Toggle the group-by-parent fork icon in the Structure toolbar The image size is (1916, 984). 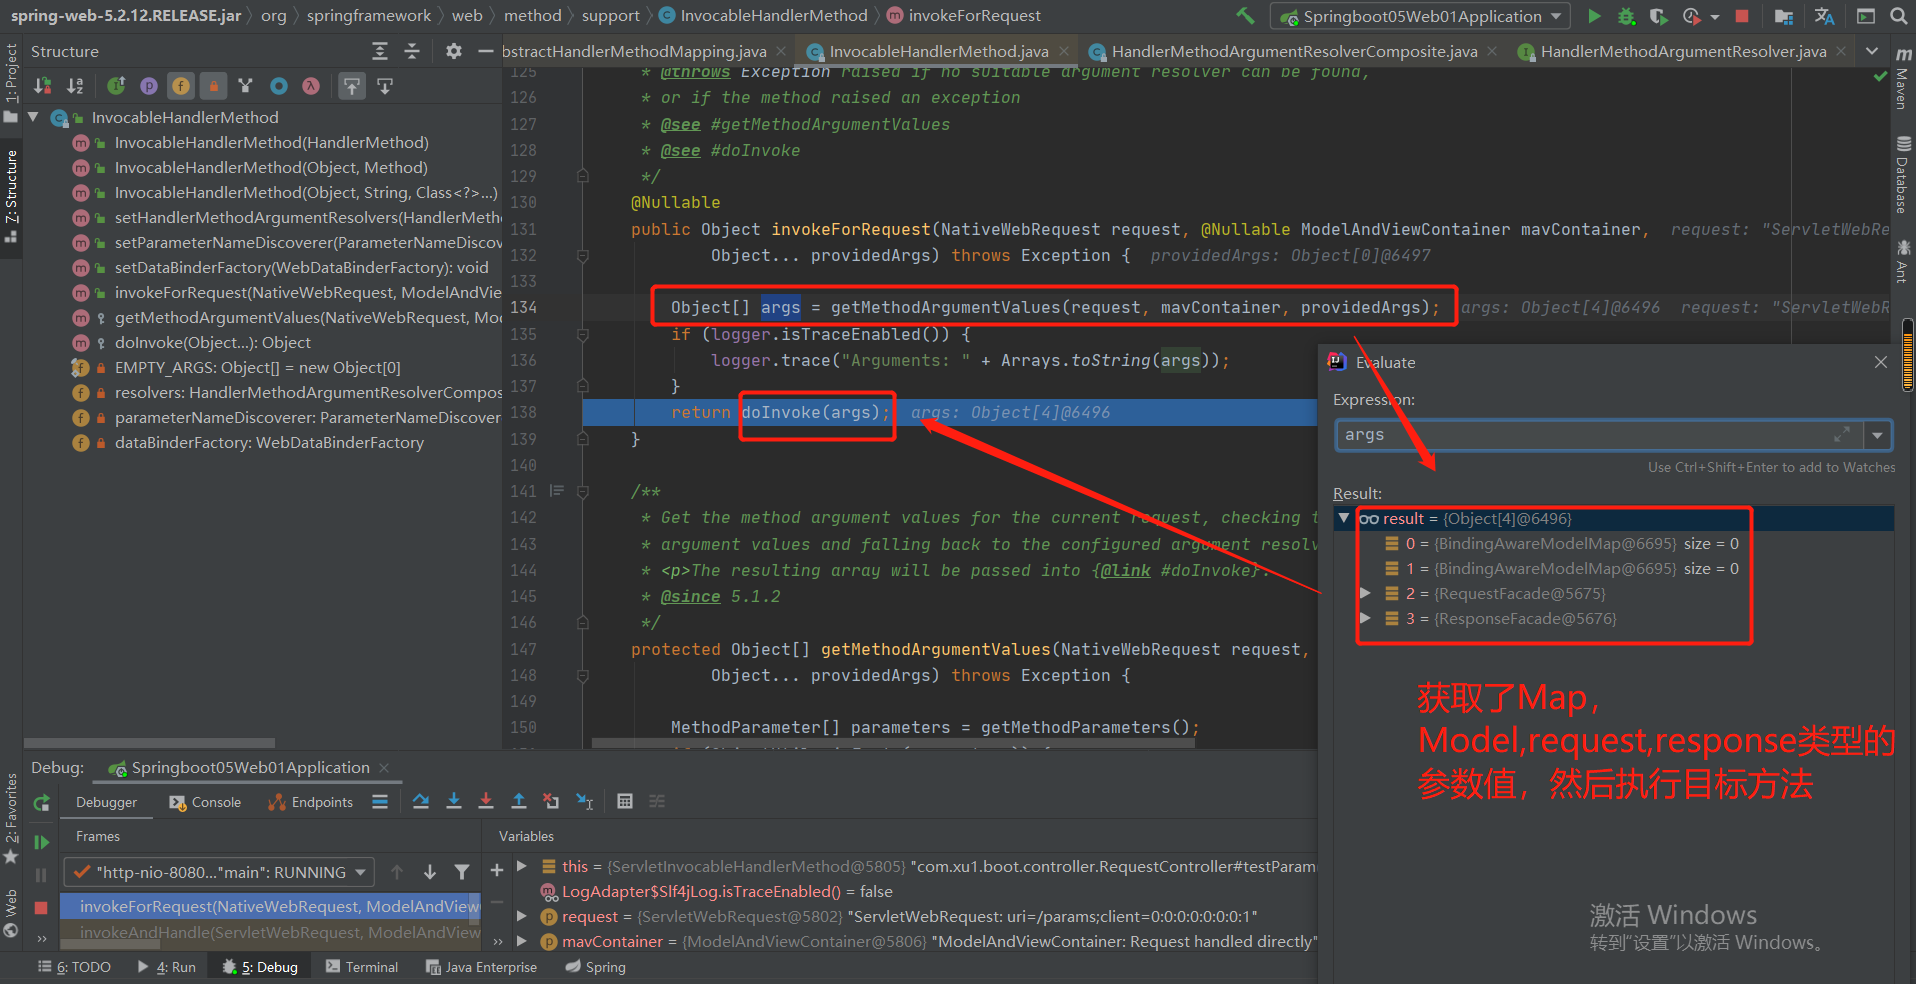coord(246,86)
